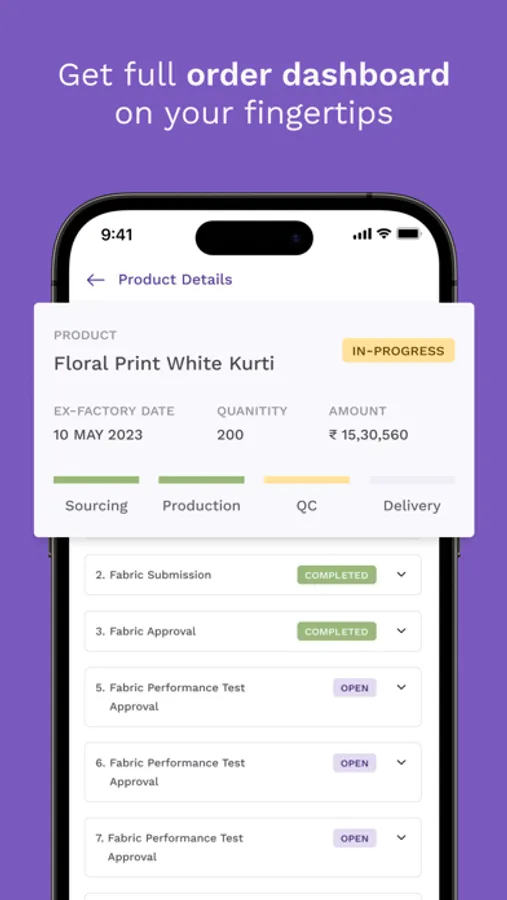Tap OPEN badge on step 5
This screenshot has width=507, height=900.
coord(354,688)
